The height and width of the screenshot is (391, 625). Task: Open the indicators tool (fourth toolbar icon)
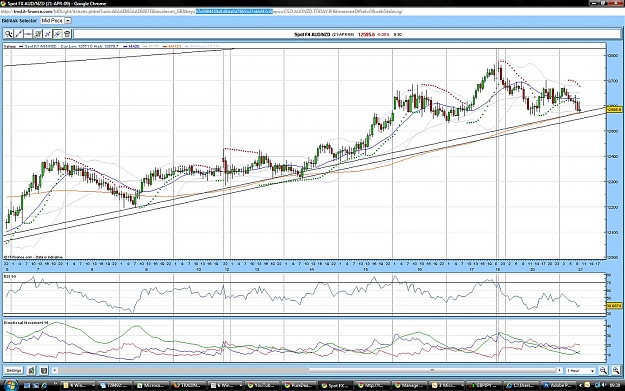pyautogui.click(x=38, y=34)
